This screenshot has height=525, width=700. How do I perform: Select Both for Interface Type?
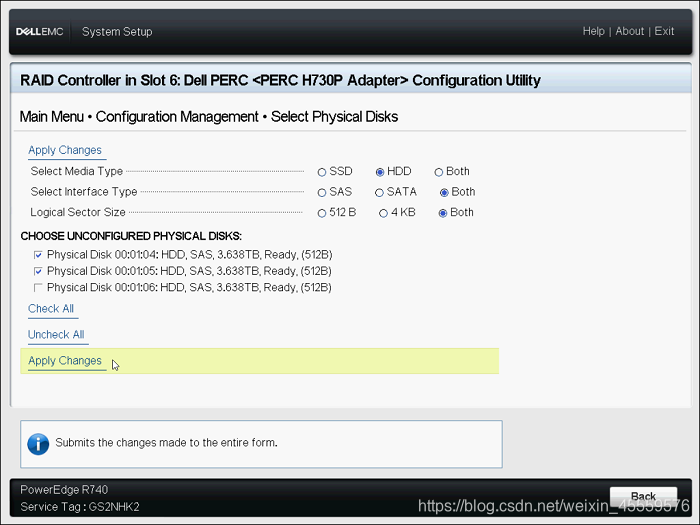coord(444,192)
